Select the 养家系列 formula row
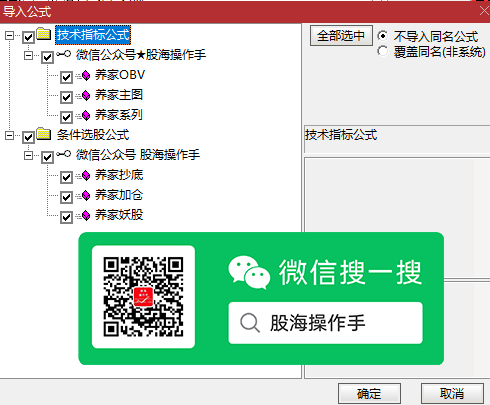Image resolution: width=490 pixels, height=405 pixels. (x=119, y=115)
